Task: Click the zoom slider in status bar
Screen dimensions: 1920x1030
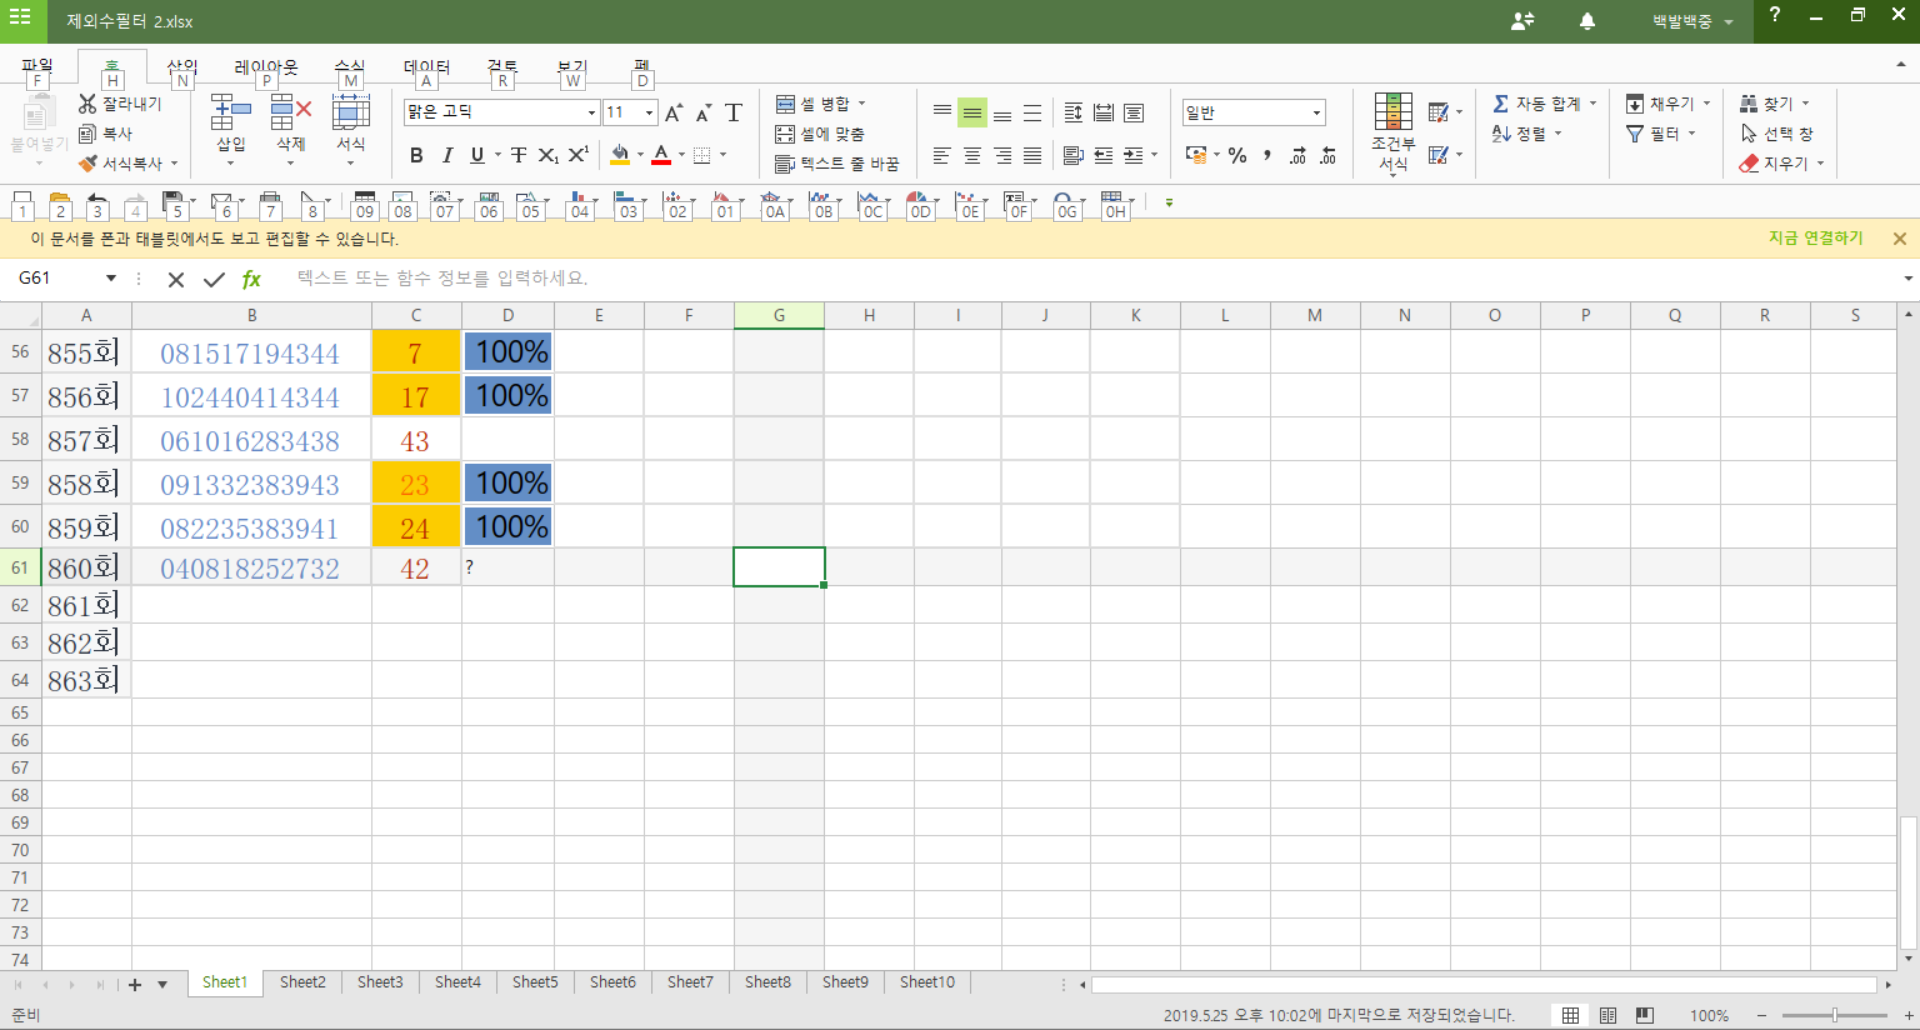Action: pyautogui.click(x=1835, y=1015)
